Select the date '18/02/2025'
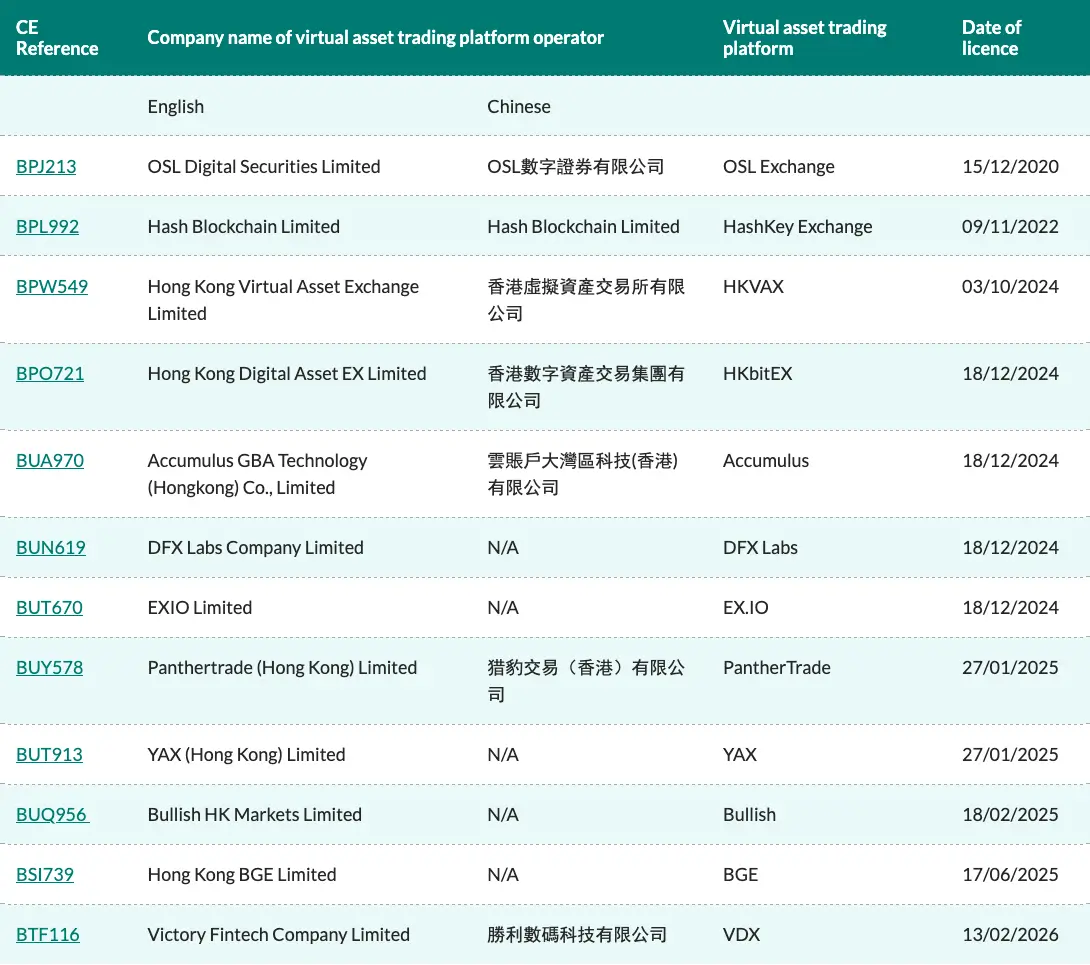Image resolution: width=1090 pixels, height=965 pixels. point(1010,814)
